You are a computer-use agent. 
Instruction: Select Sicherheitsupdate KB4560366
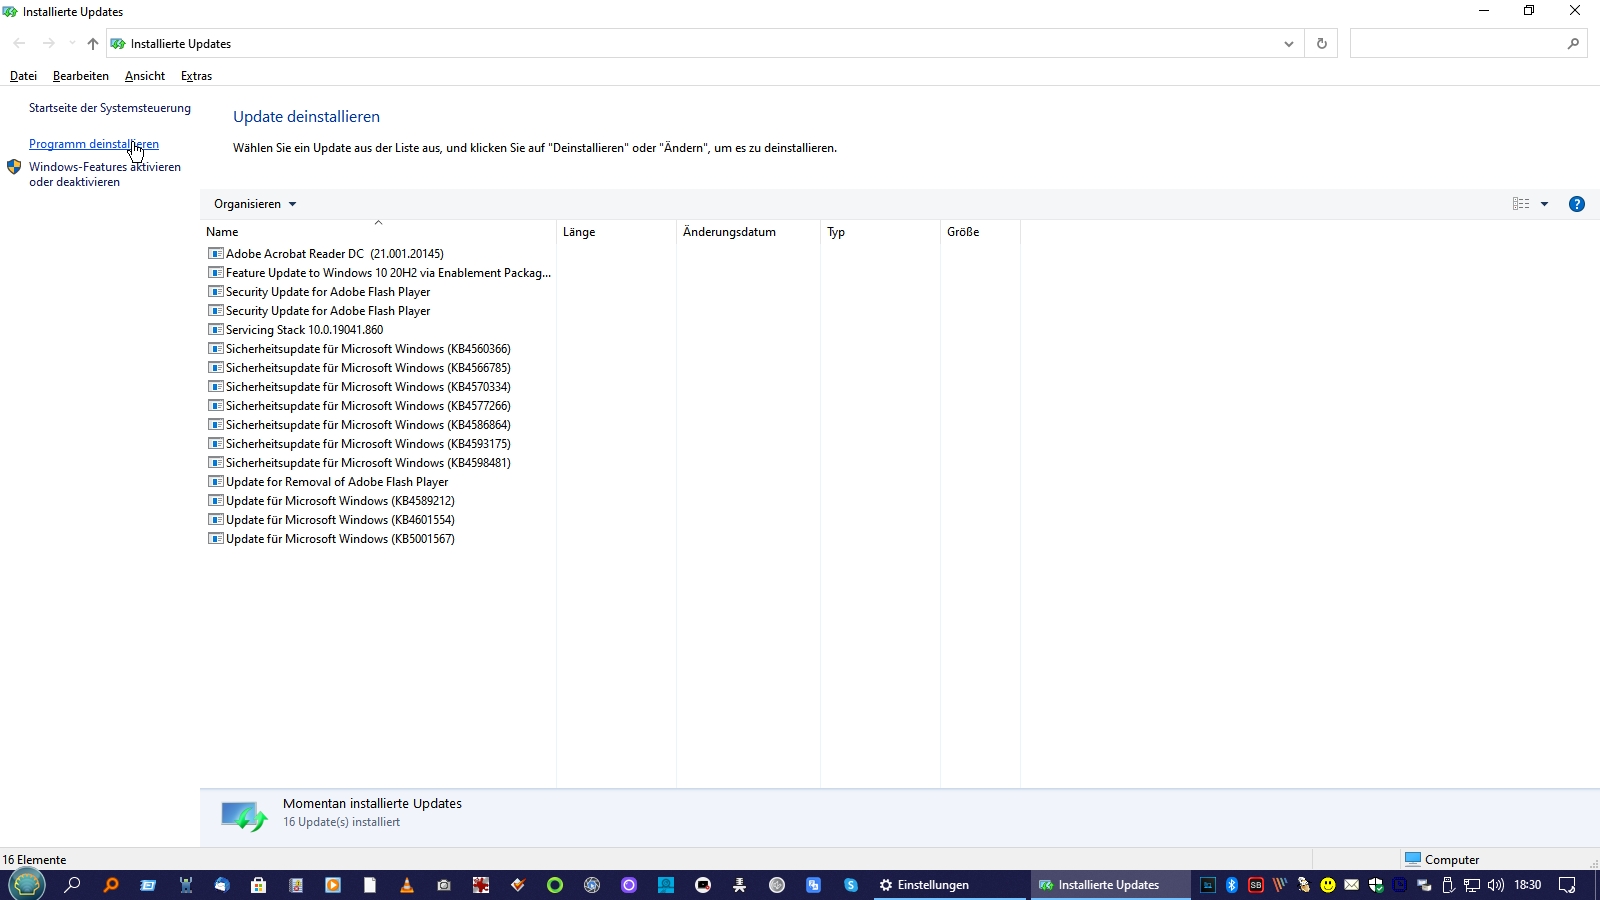click(x=360, y=349)
